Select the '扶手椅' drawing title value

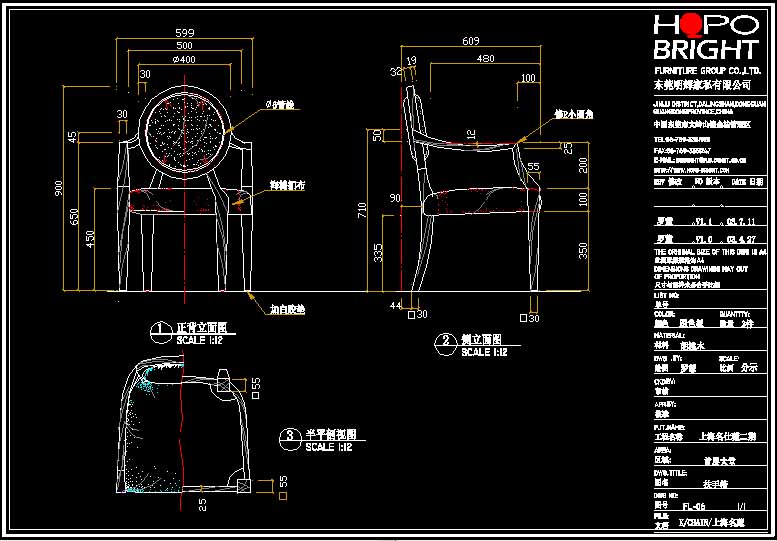click(715, 484)
